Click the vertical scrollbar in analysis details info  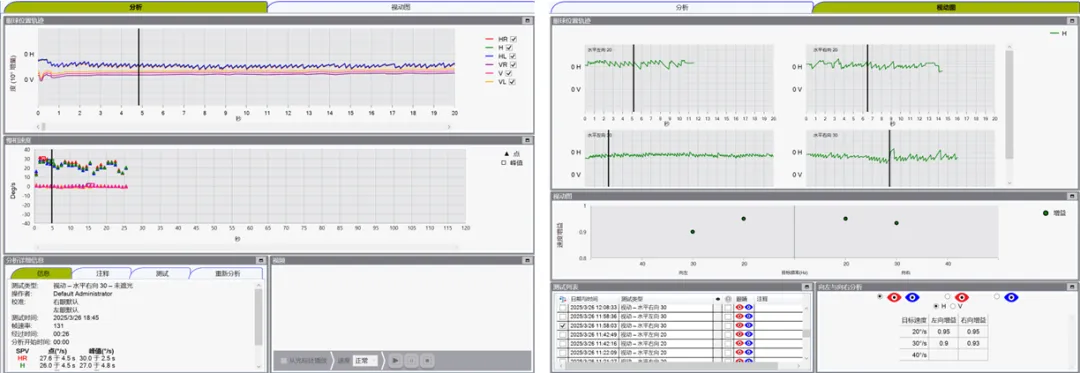(259, 317)
